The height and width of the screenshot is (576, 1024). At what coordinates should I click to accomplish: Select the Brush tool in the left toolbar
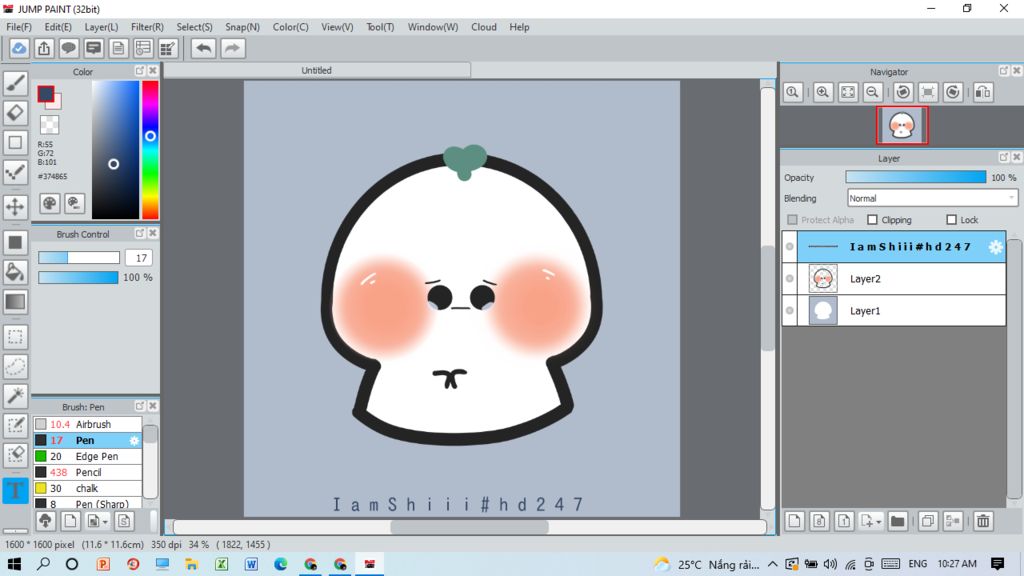coord(15,83)
